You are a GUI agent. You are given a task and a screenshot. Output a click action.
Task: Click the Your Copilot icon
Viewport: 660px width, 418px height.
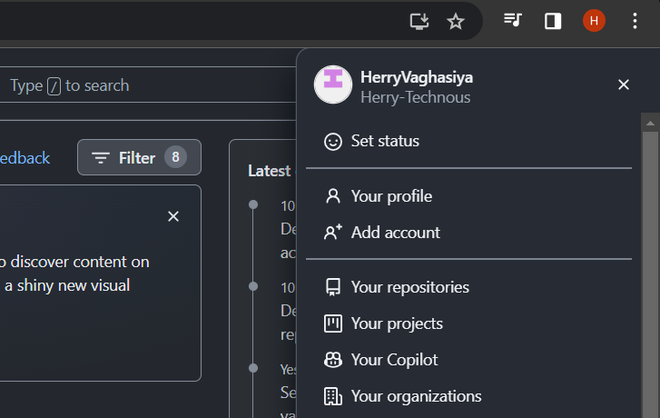pyautogui.click(x=333, y=359)
